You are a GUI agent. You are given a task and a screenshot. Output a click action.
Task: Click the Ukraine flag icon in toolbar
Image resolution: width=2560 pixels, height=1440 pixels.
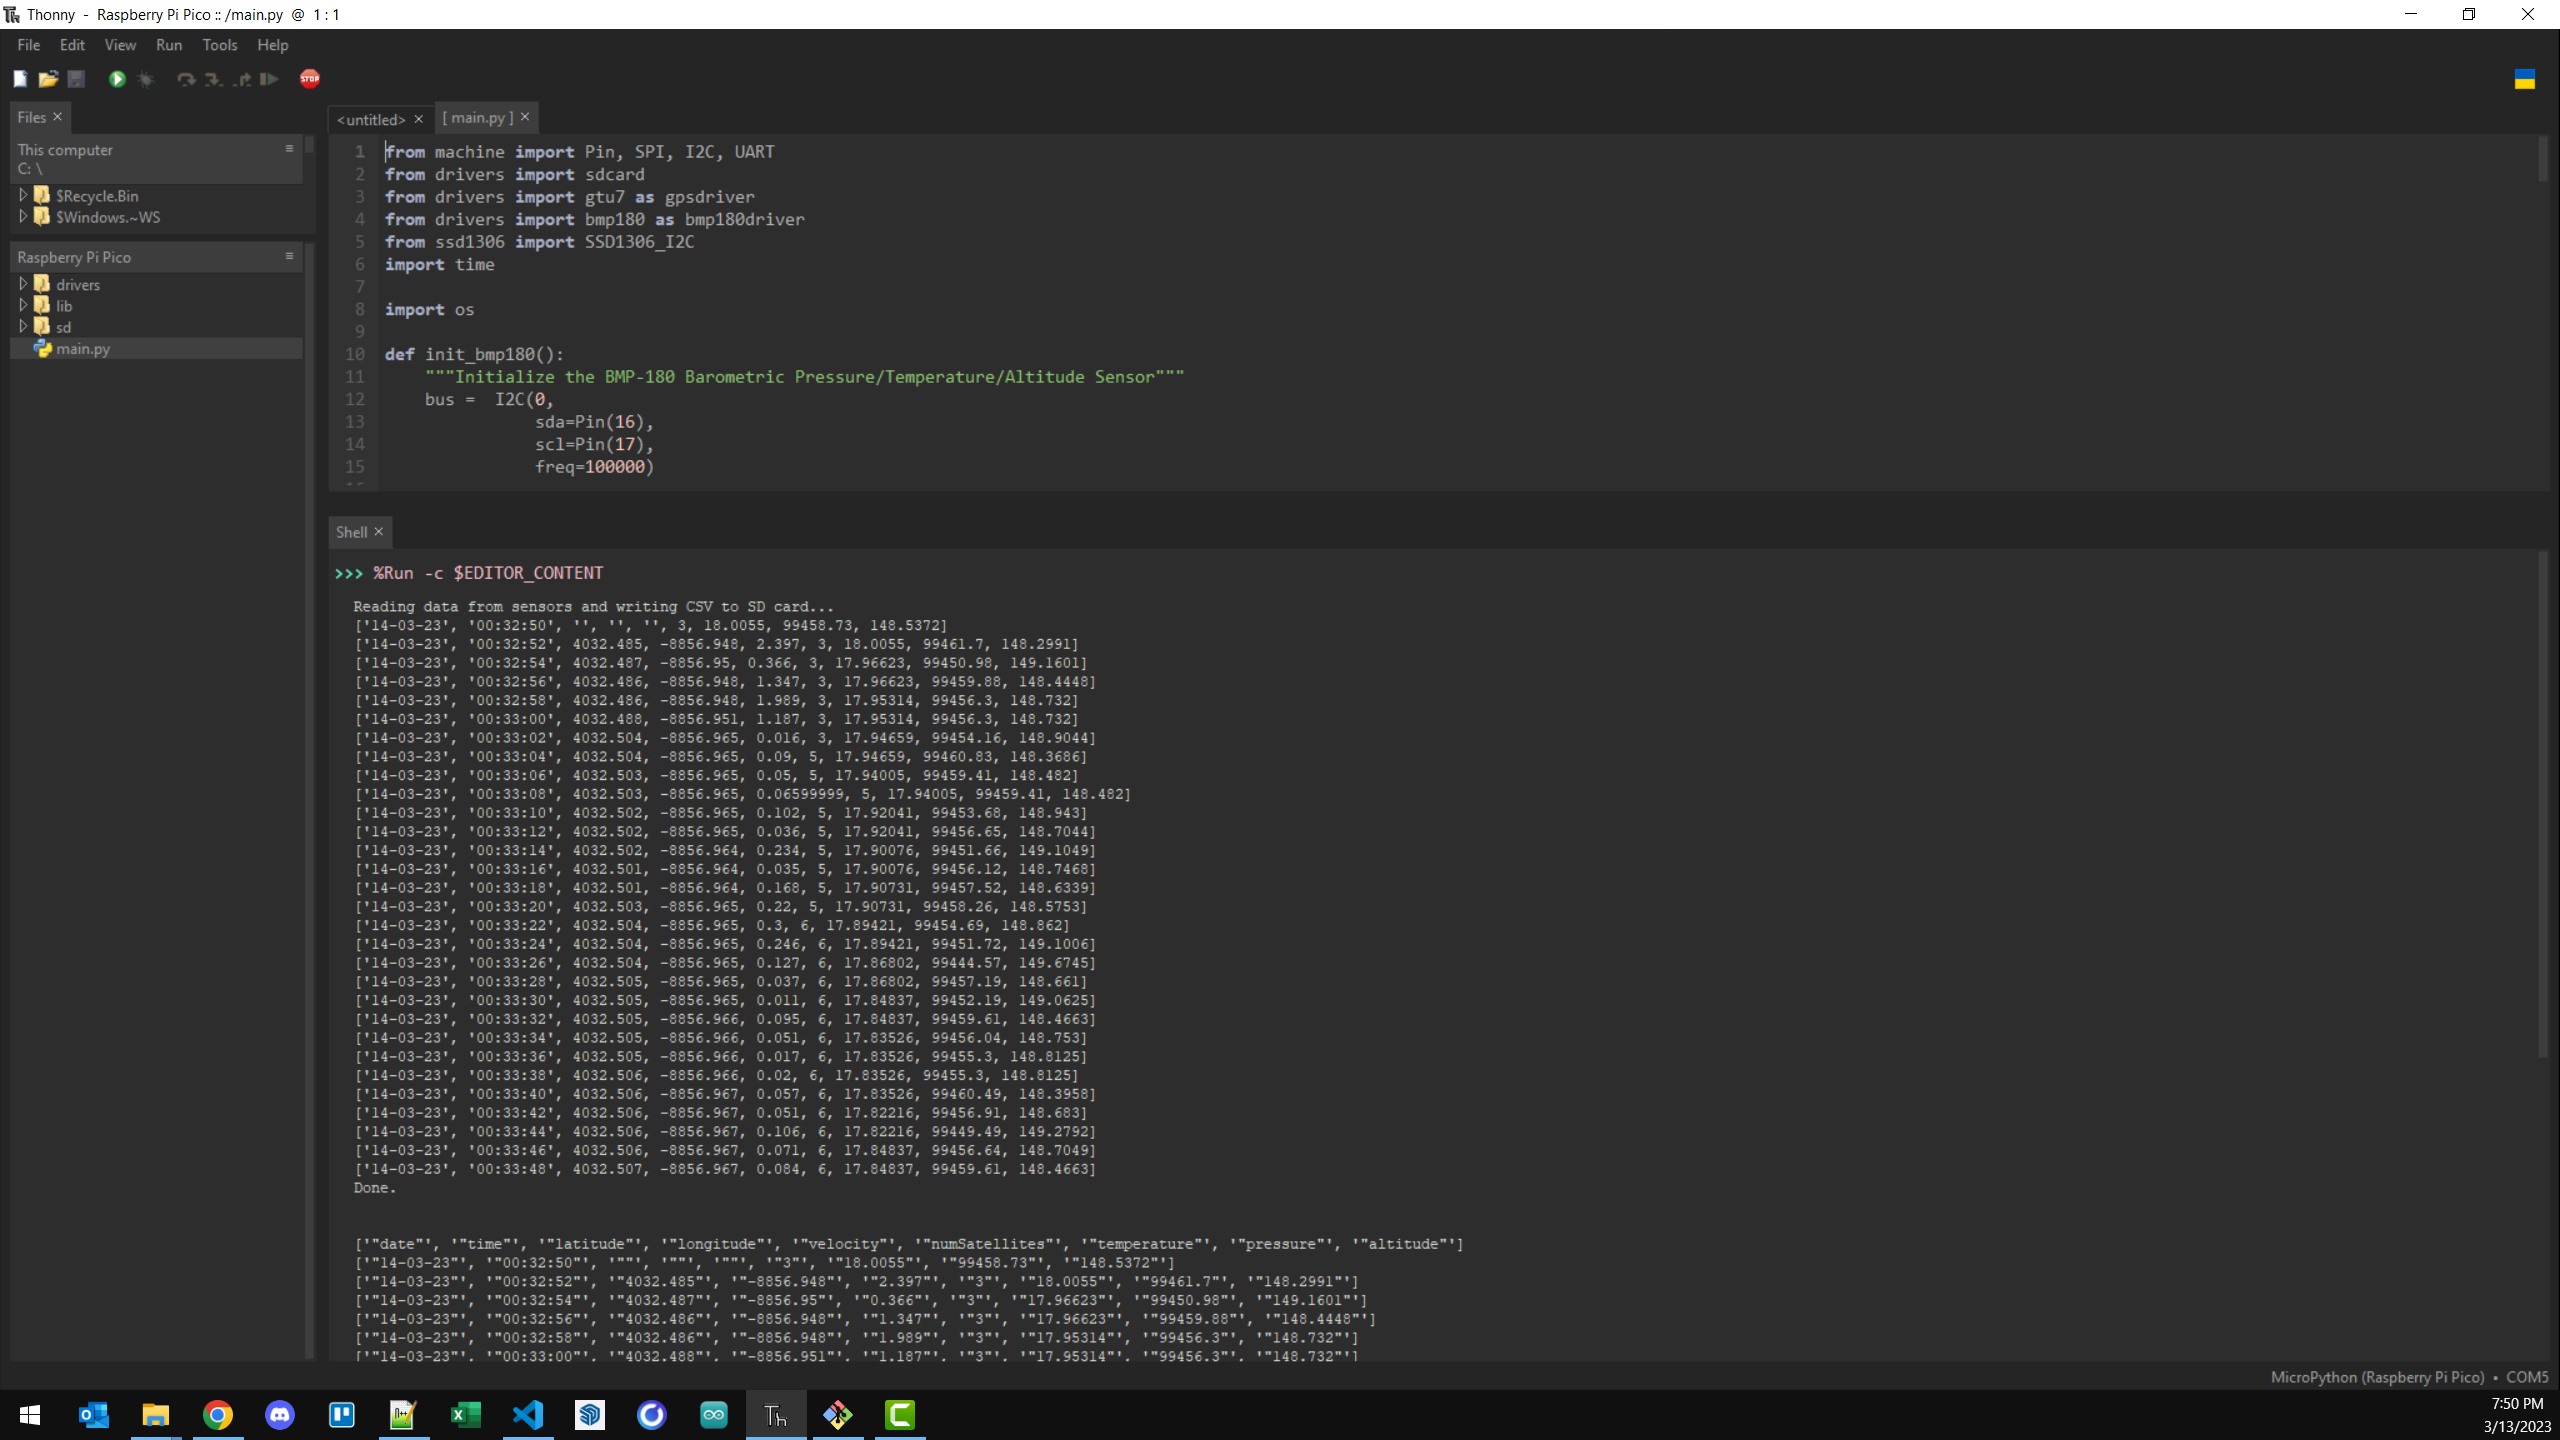[2525, 80]
